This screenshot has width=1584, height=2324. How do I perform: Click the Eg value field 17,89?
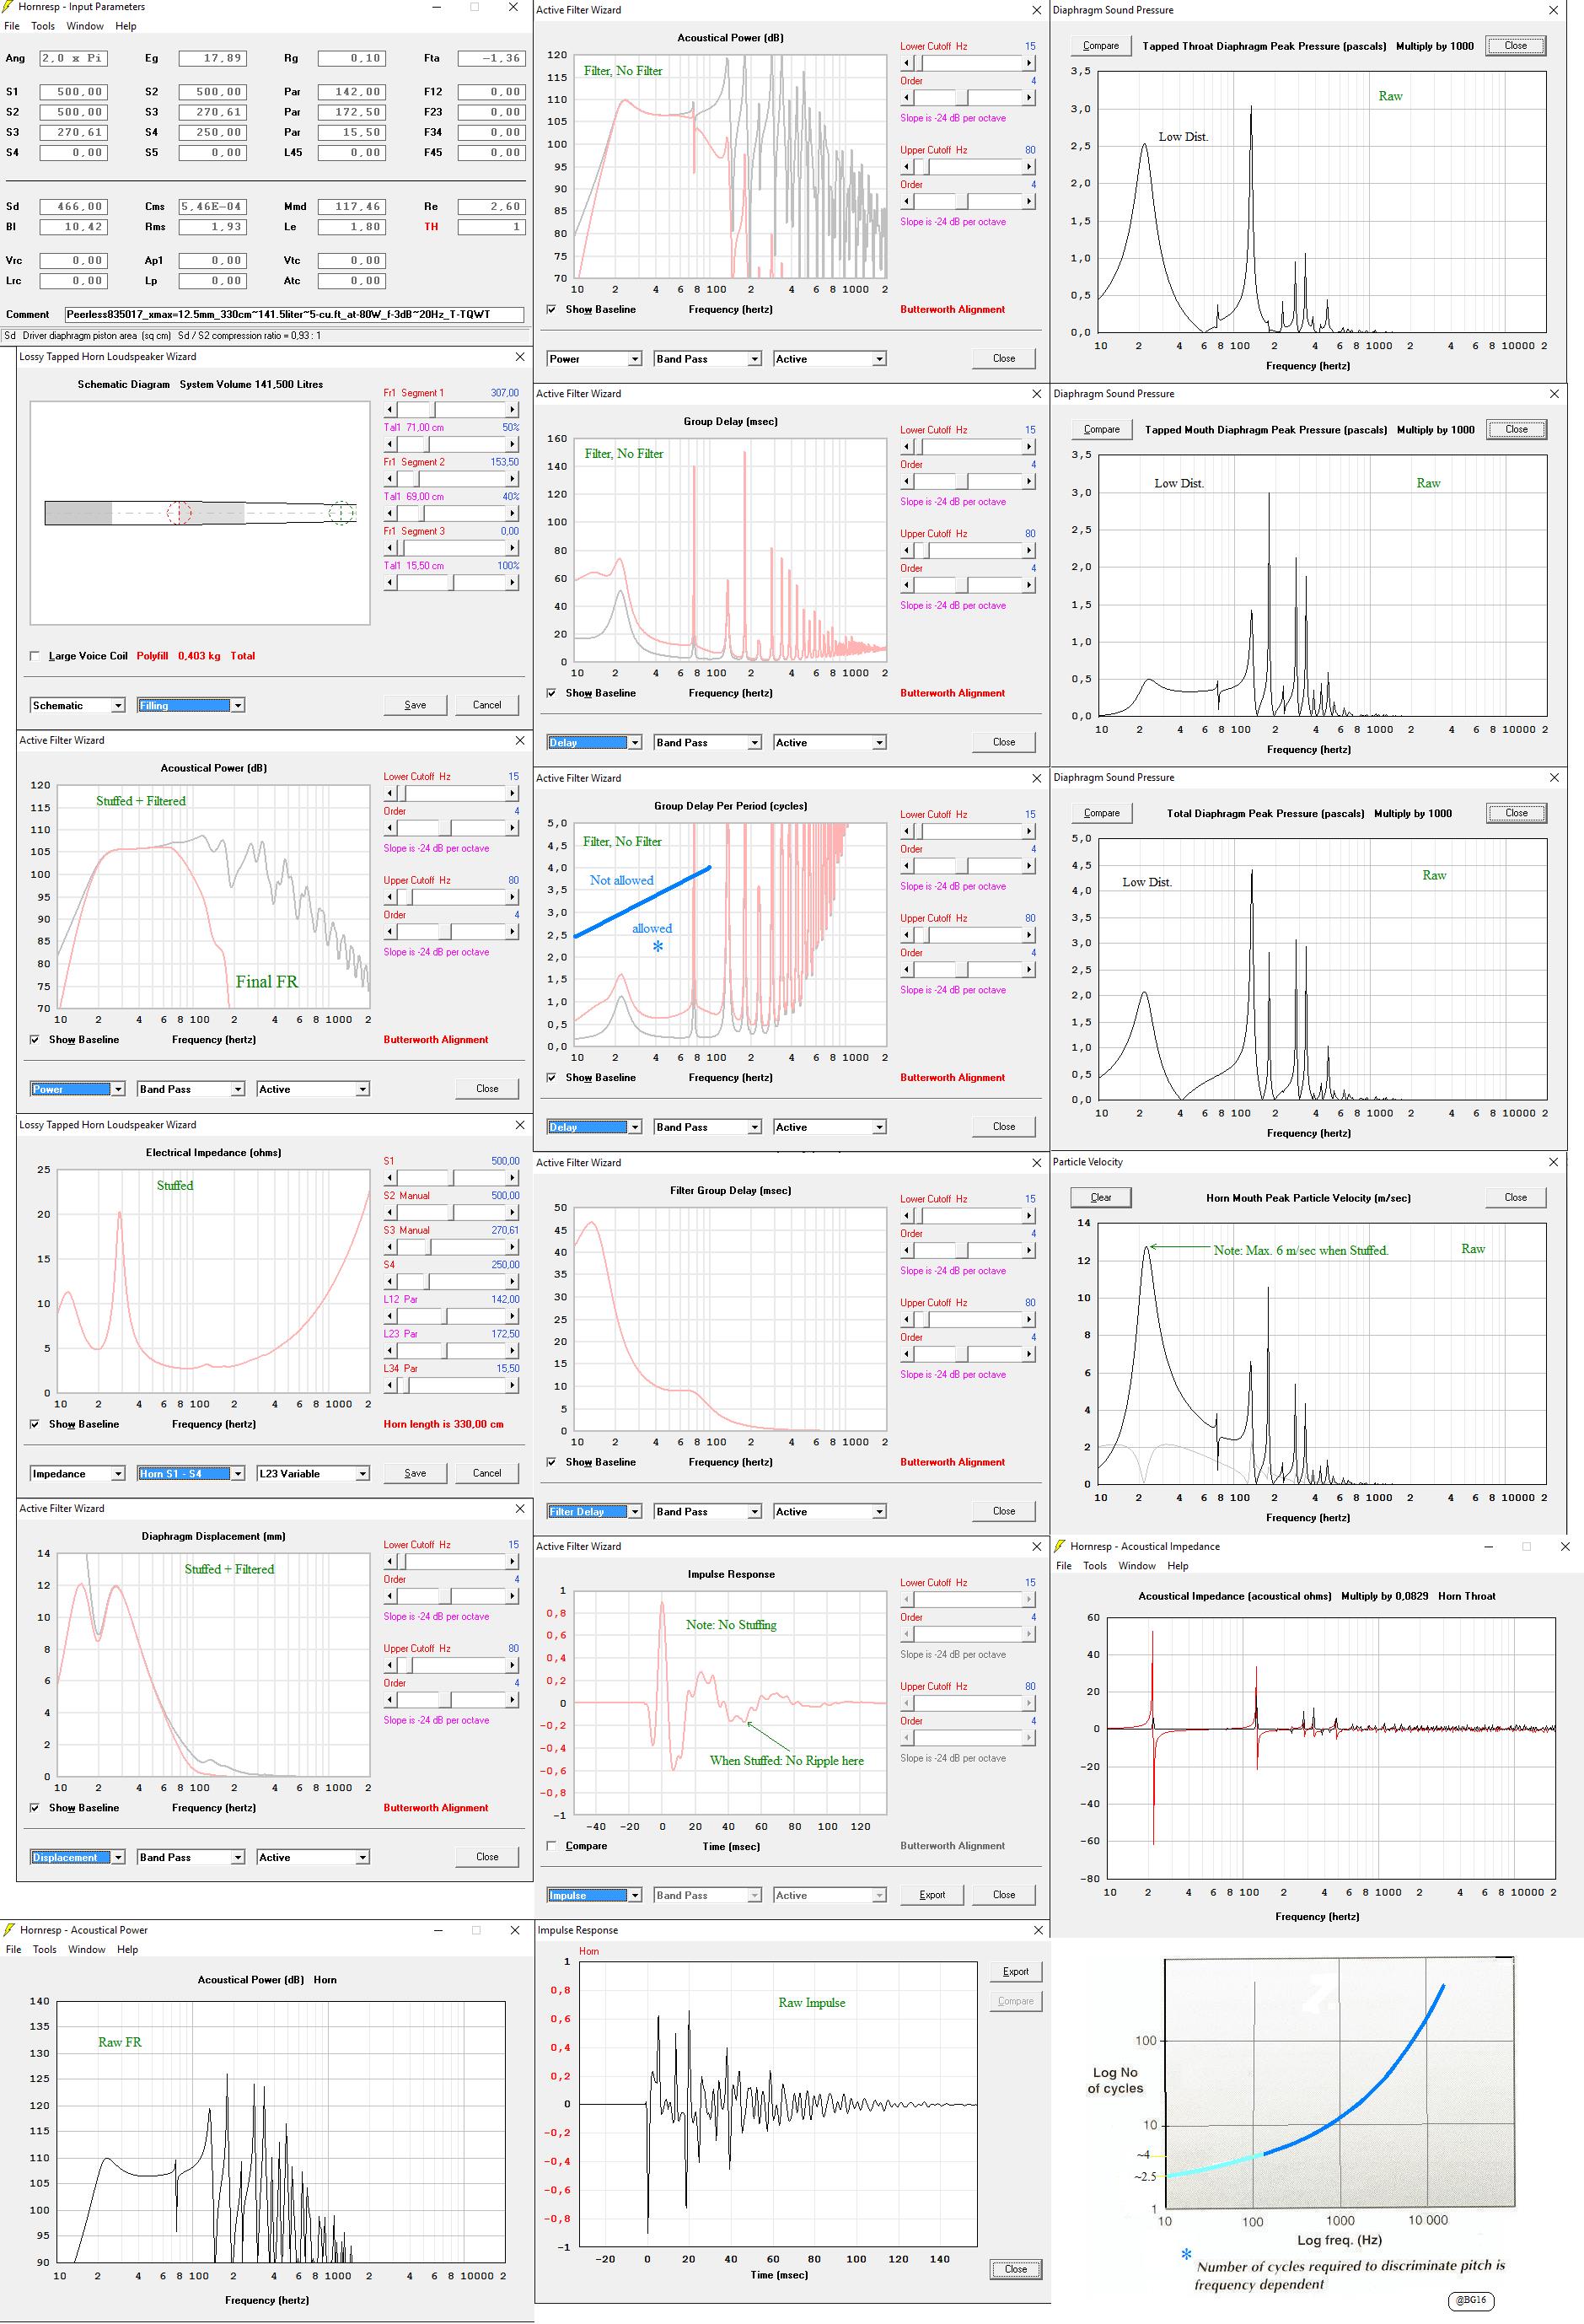[212, 59]
